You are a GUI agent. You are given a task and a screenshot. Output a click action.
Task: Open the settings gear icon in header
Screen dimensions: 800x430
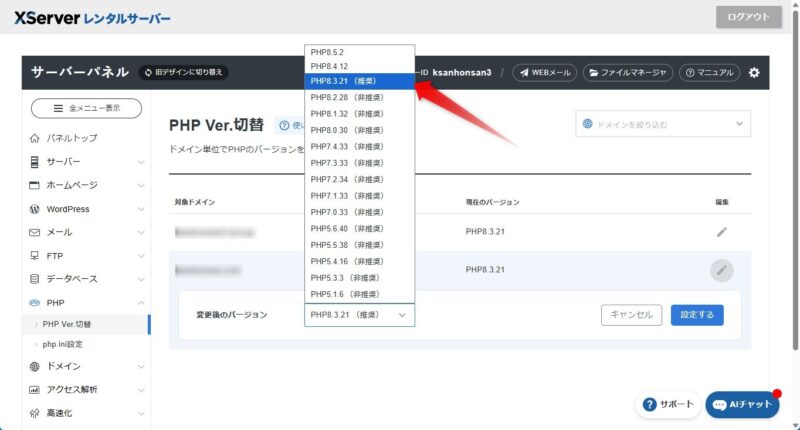(754, 72)
